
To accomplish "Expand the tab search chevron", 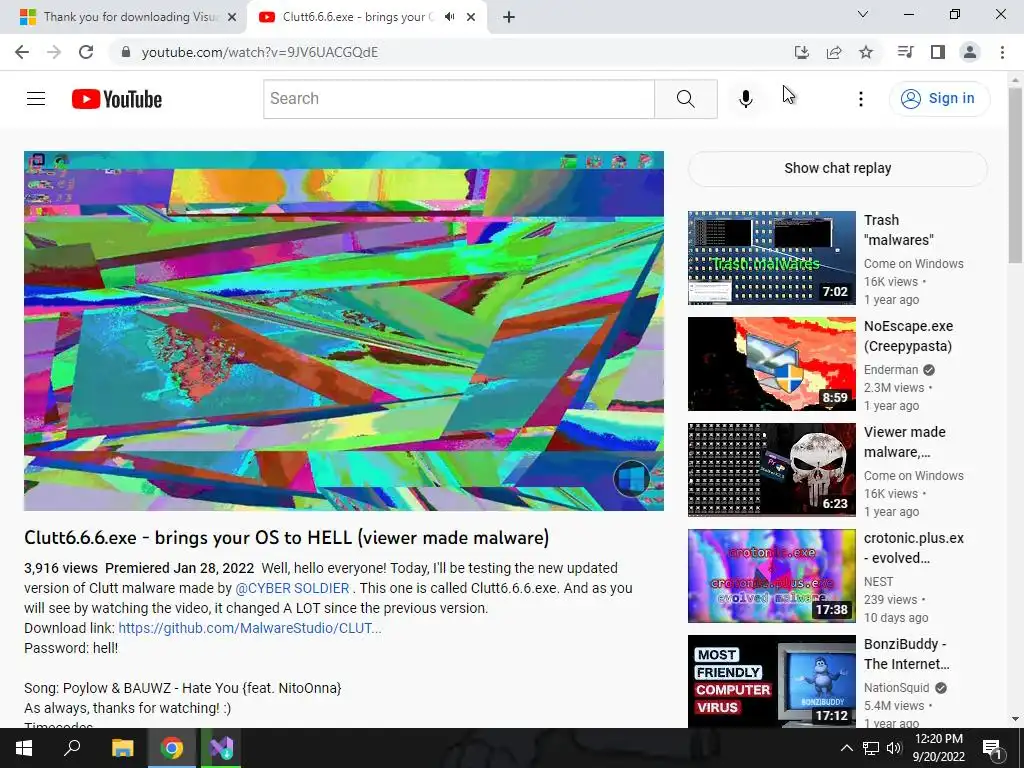I will tap(863, 14).
